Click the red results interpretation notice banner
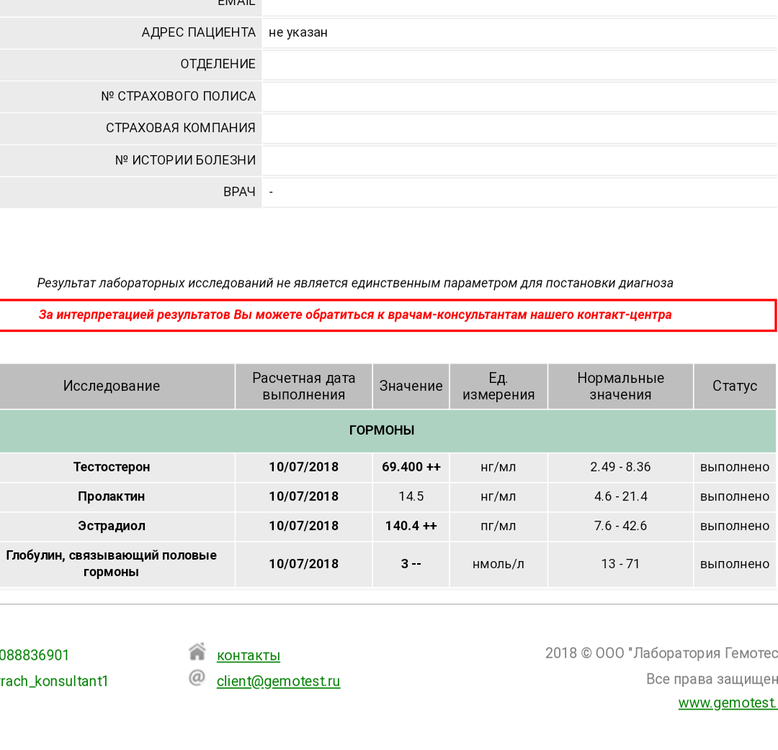This screenshot has width=778, height=750. pos(388,315)
